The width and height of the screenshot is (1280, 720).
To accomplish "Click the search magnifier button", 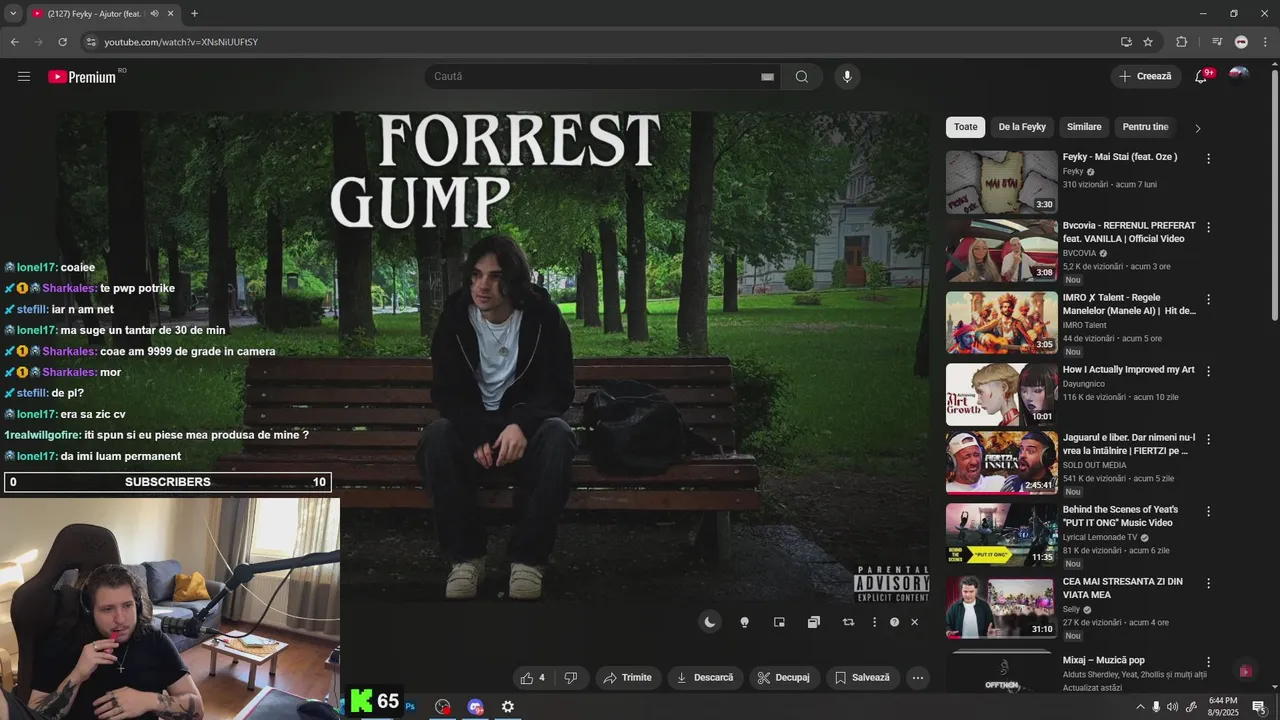I will coord(802,77).
